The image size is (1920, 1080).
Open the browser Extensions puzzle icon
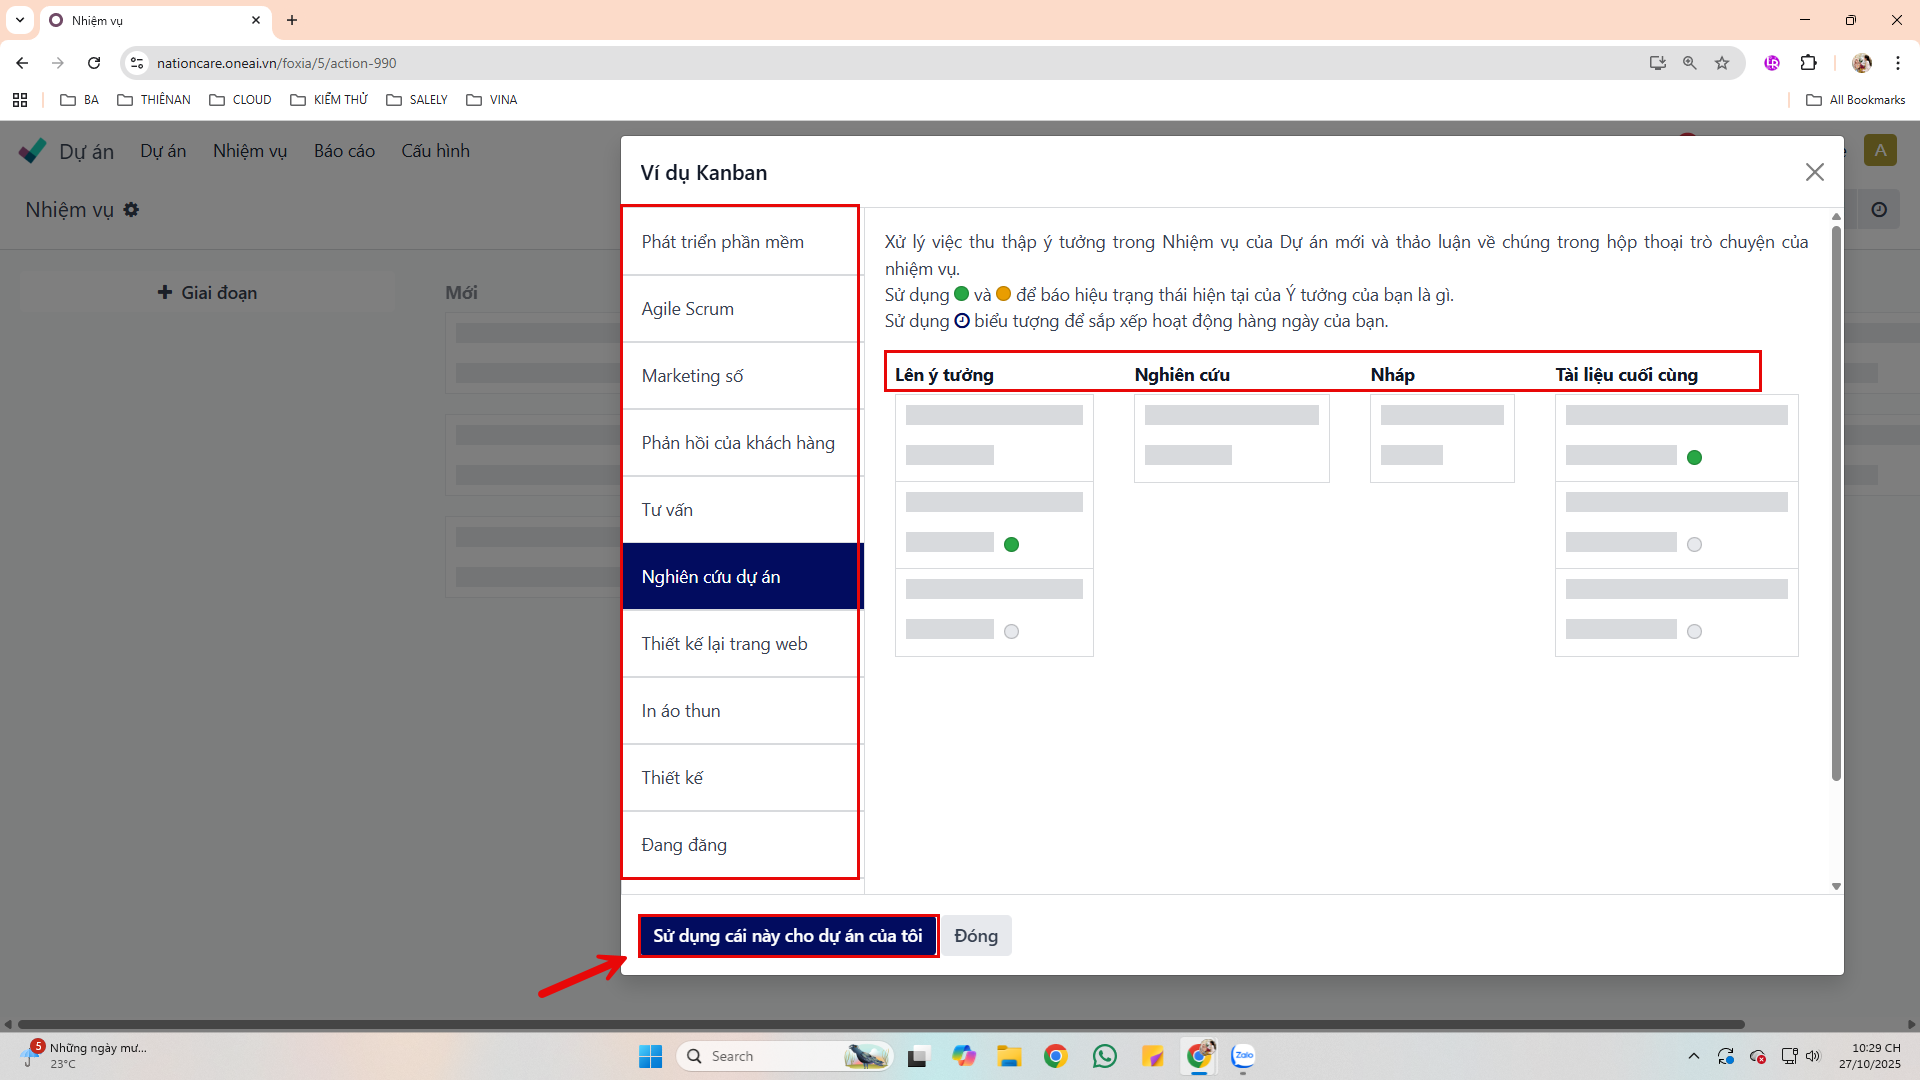tap(1808, 63)
